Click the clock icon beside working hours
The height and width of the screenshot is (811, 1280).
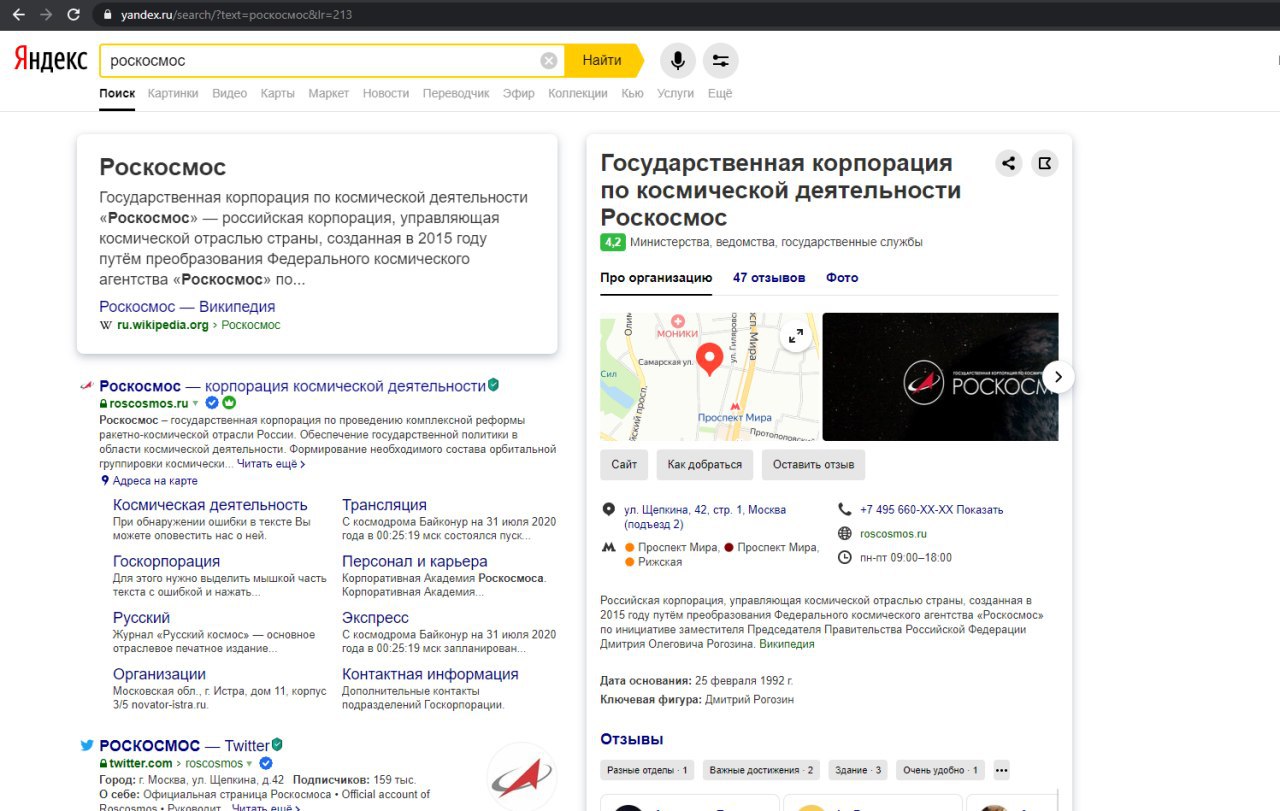[845, 558]
